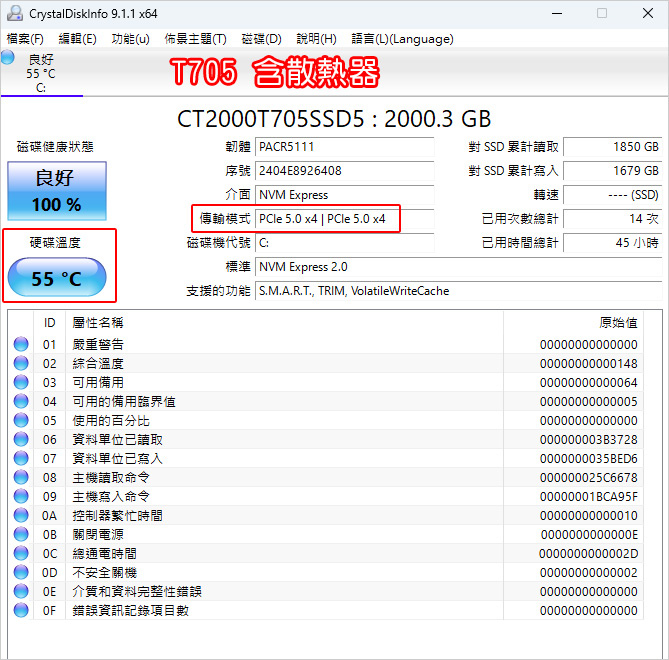Viewport: 669px width, 660px height.
Task: Click the drive letter field C:
Action: point(344,243)
